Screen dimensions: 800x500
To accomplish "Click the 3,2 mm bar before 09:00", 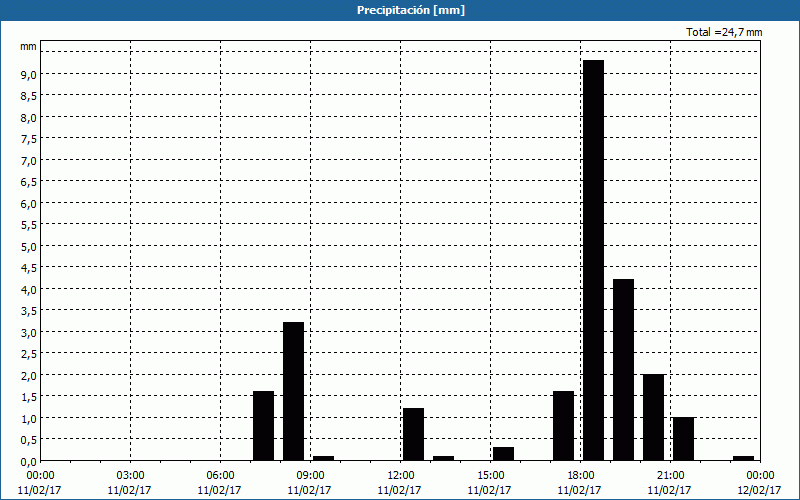I will coord(293,391).
